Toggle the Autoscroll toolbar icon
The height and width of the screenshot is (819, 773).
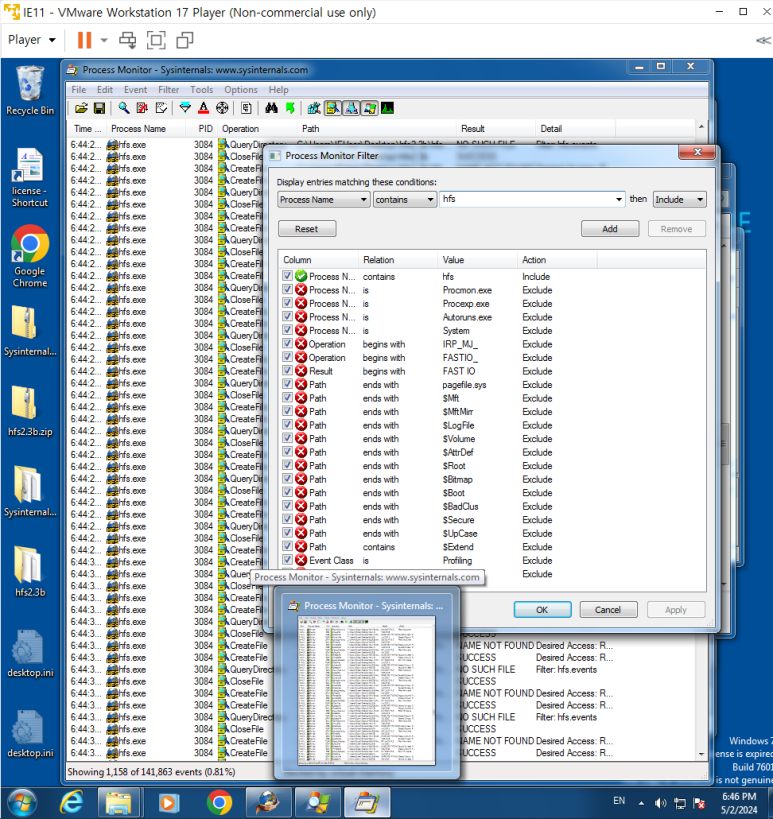click(x=142, y=108)
